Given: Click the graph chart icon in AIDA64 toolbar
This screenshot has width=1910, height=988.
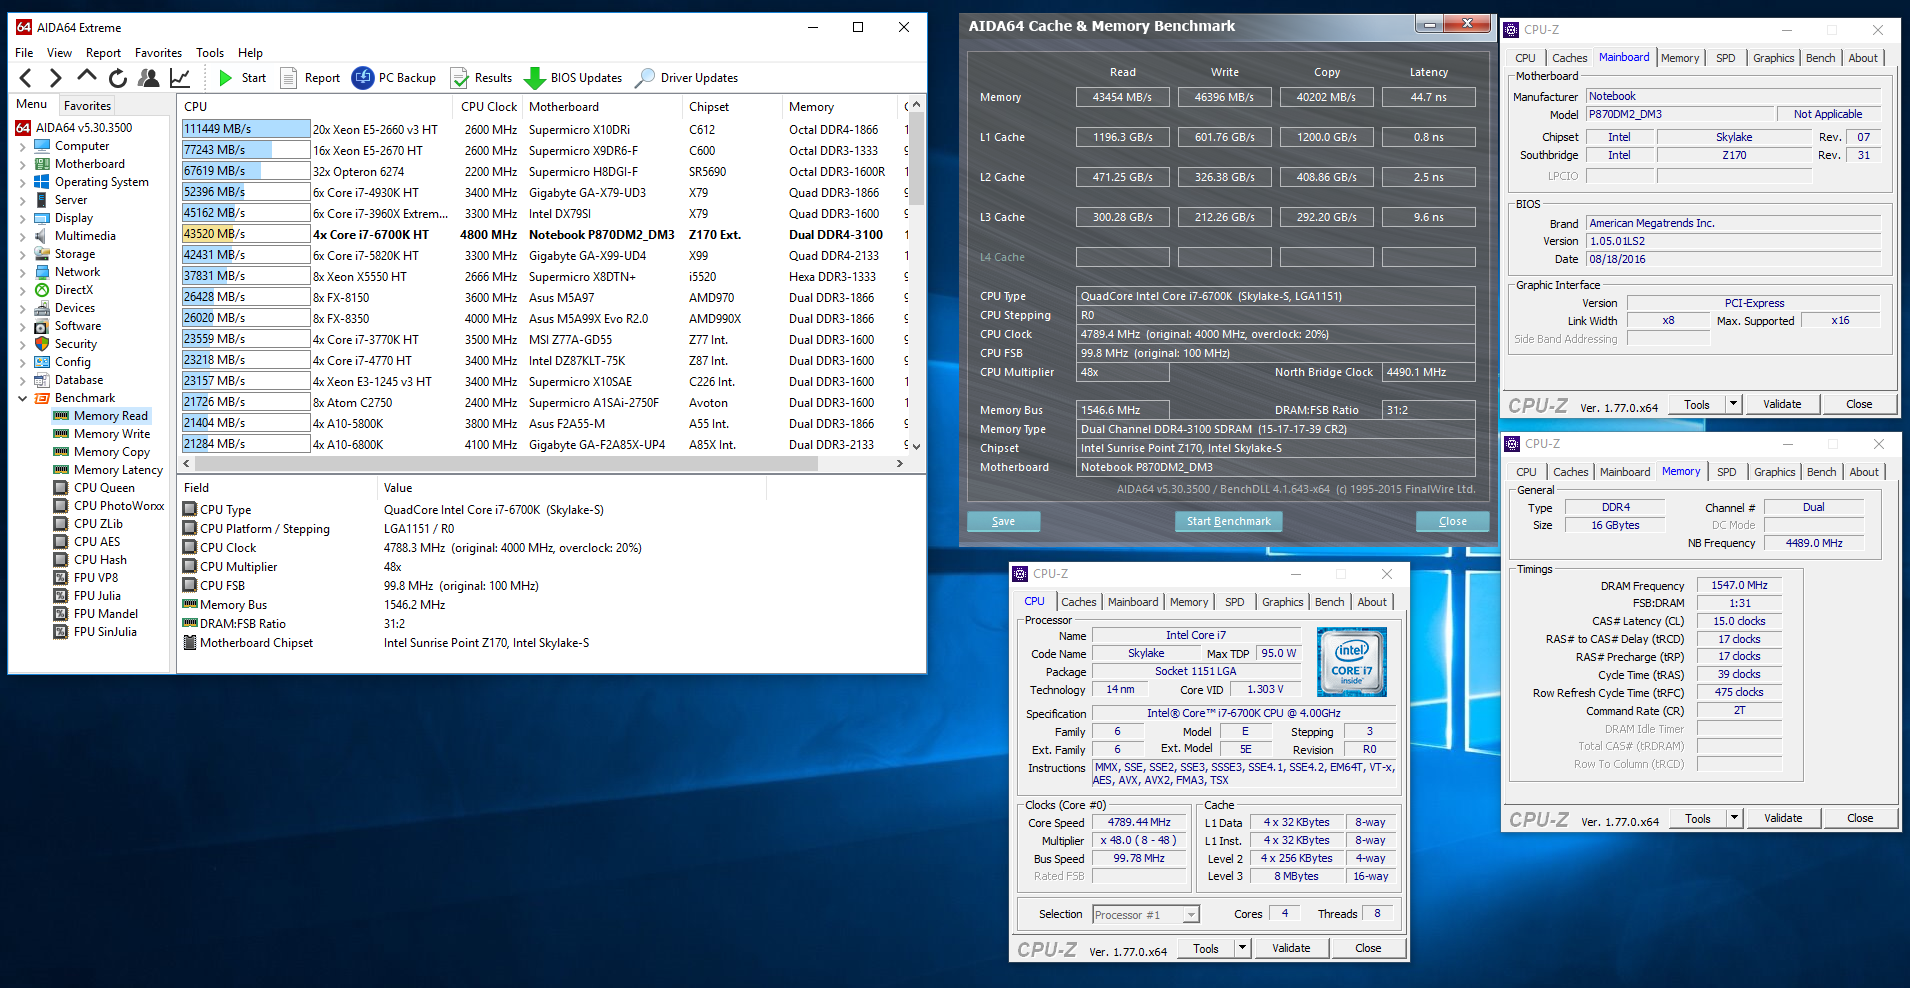Looking at the screenshot, I should (x=180, y=78).
